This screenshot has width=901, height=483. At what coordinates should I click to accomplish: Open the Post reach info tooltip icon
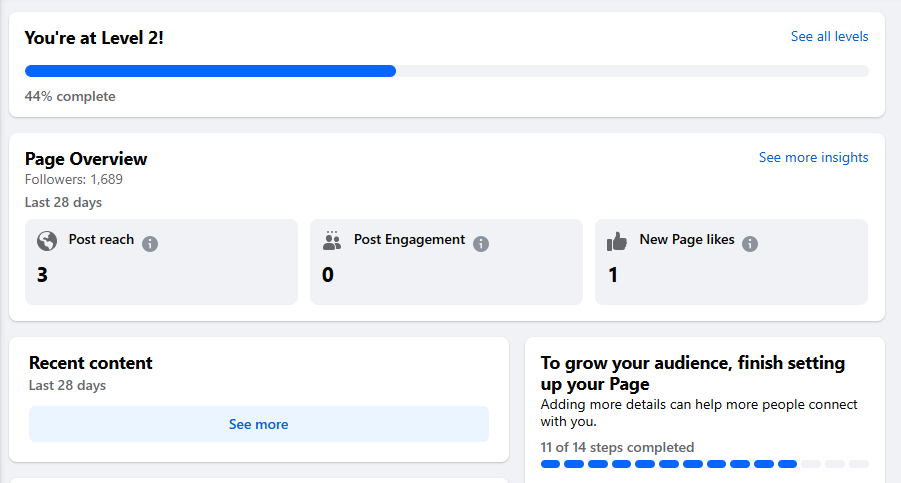tap(150, 244)
